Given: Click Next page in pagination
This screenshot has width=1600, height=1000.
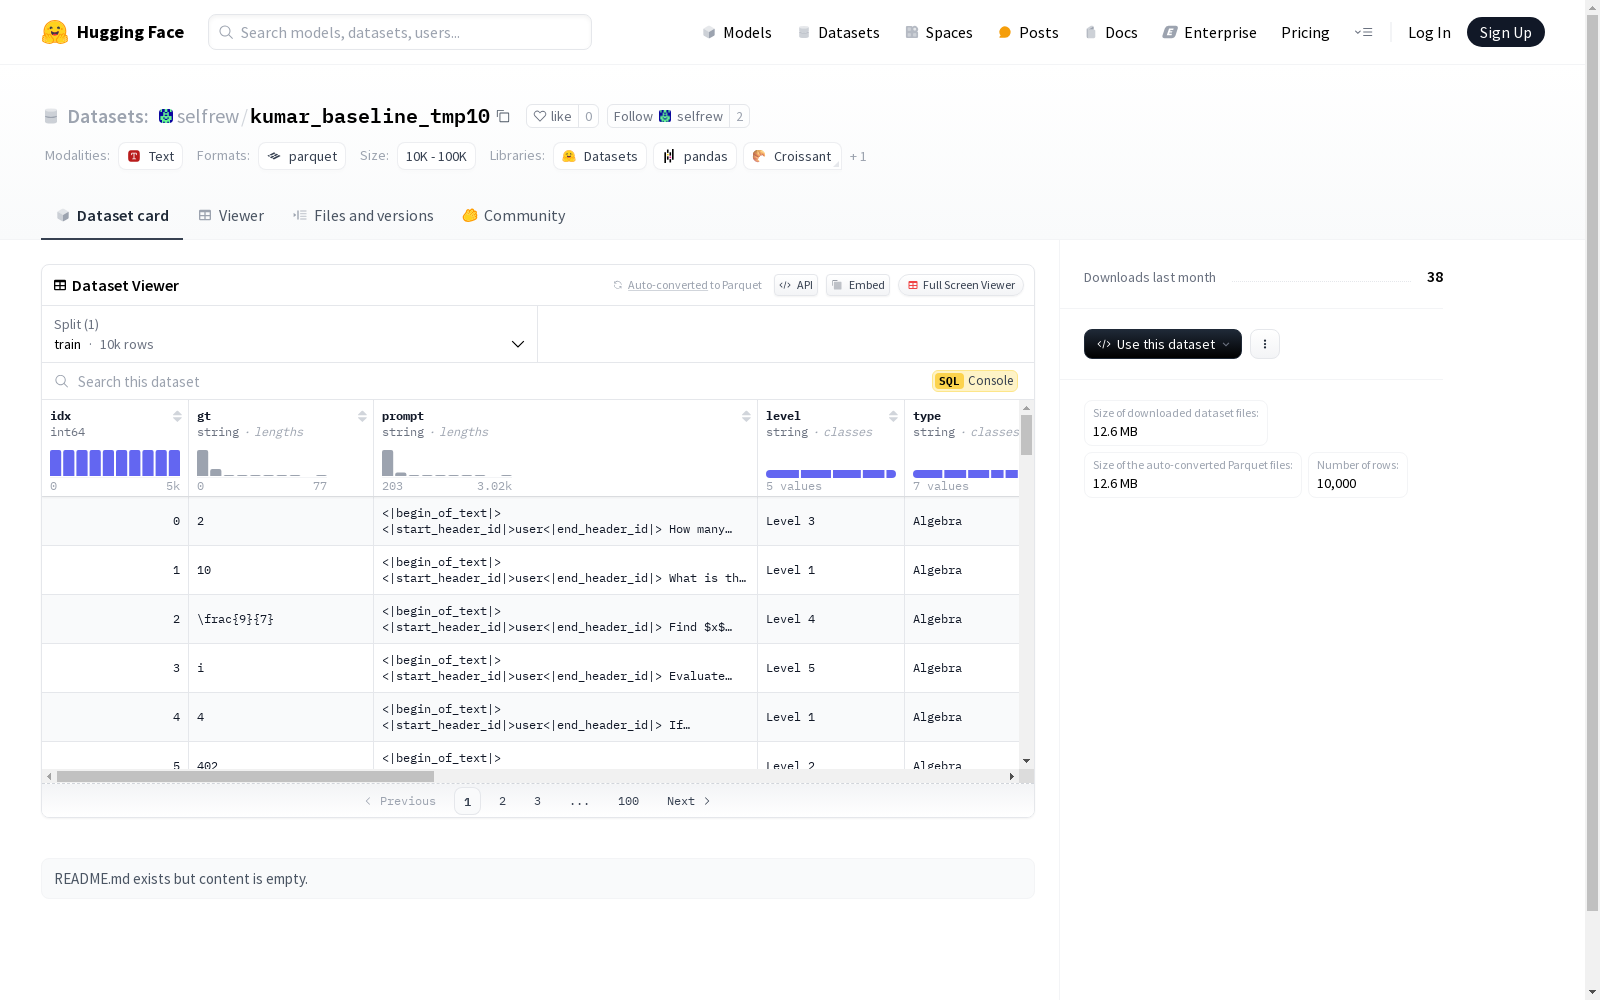Looking at the screenshot, I should coord(689,801).
